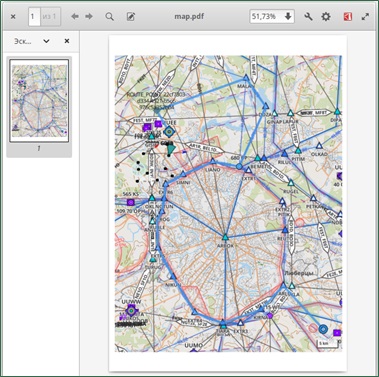Click the RUGEL waypoint triangle

291,183
